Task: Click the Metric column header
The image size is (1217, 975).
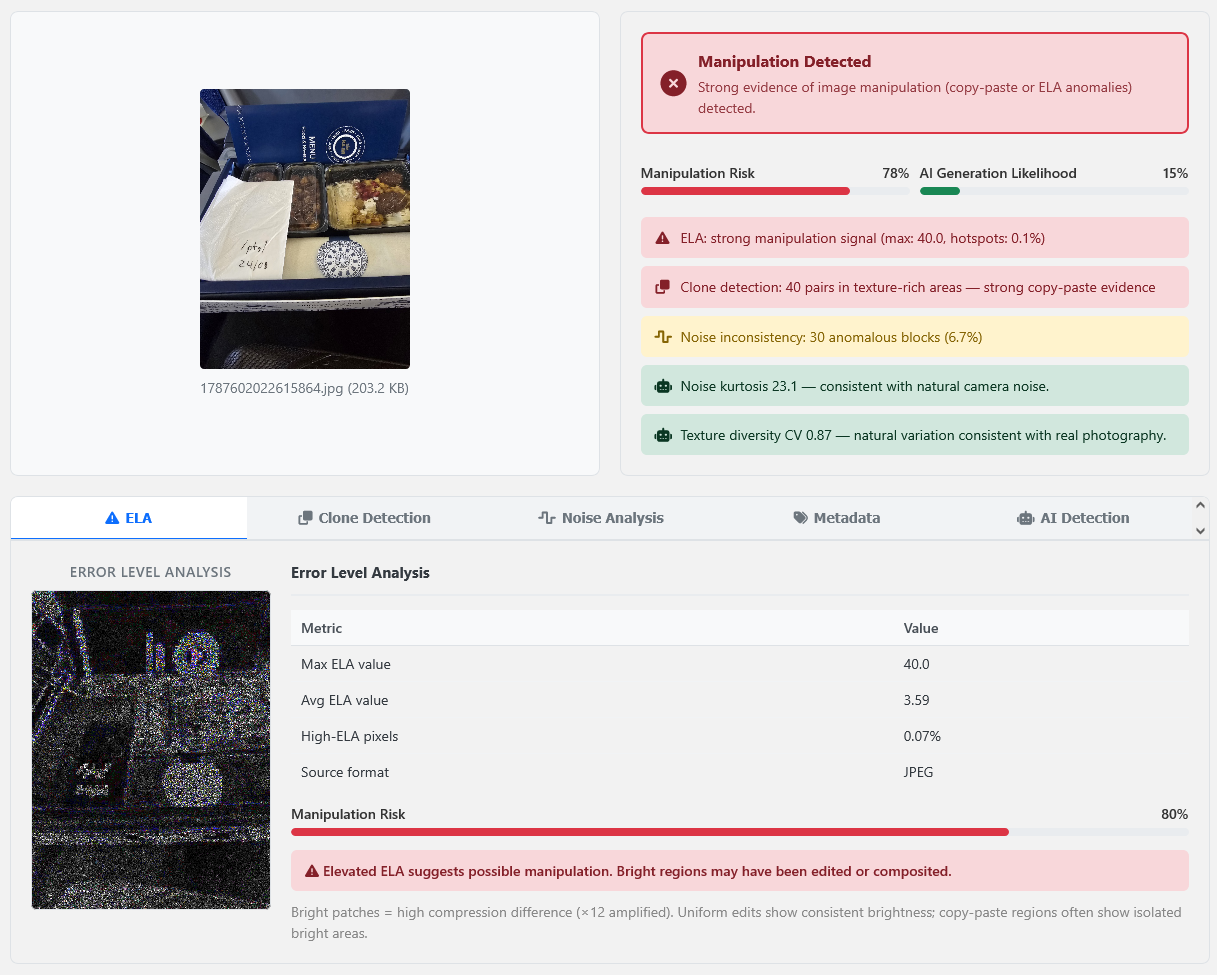Action: tap(322, 628)
